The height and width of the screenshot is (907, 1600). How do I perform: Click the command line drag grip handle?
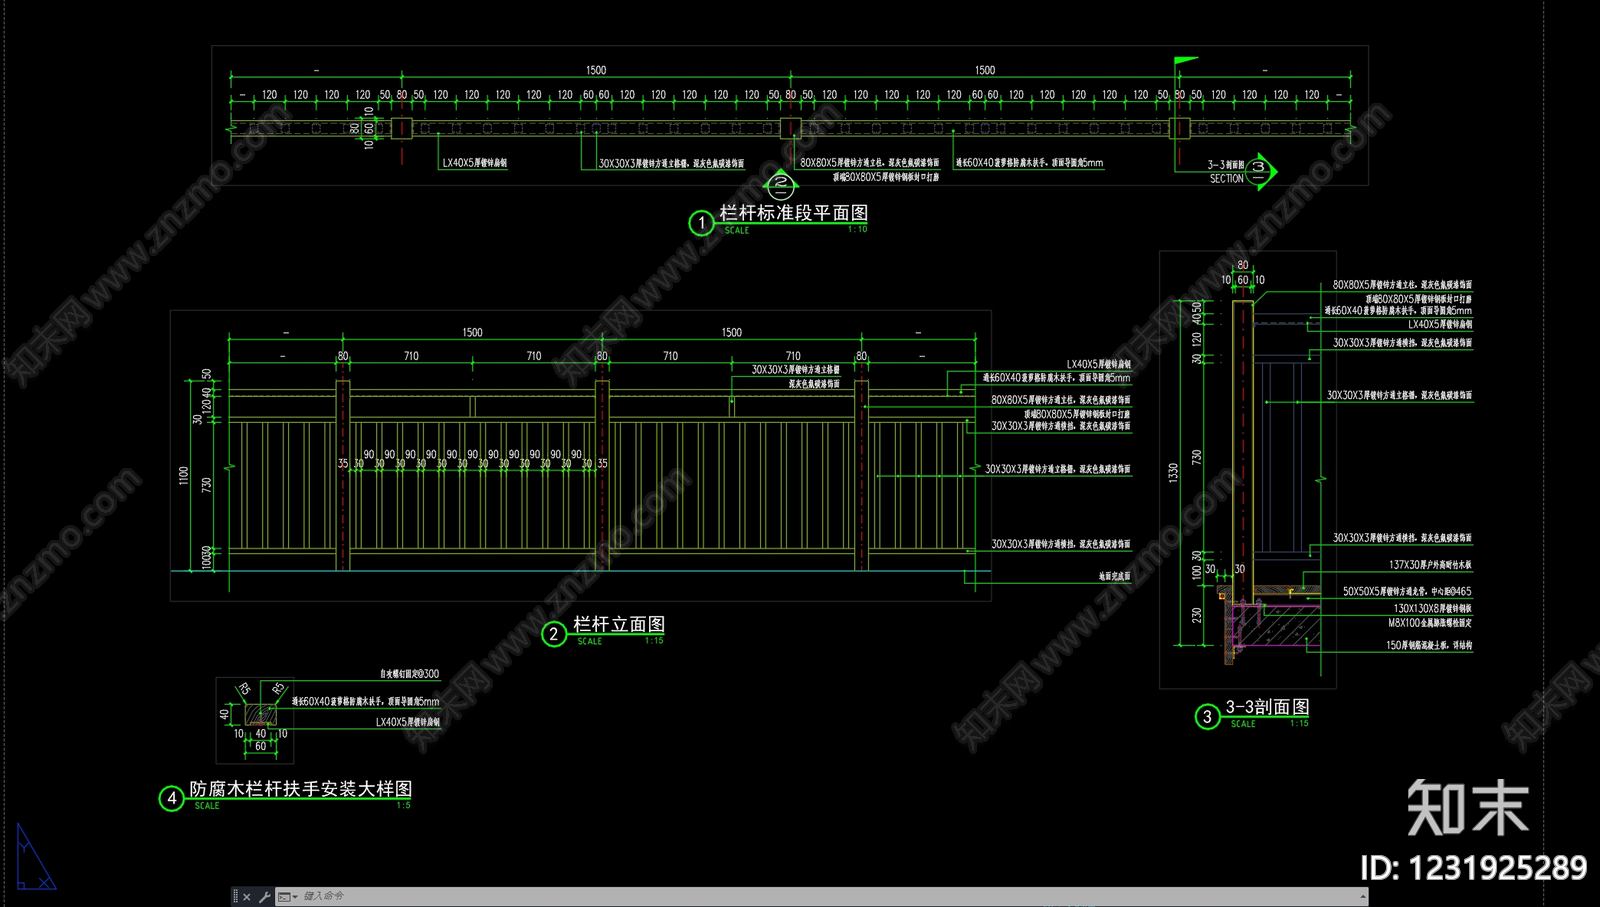pyautogui.click(x=236, y=897)
